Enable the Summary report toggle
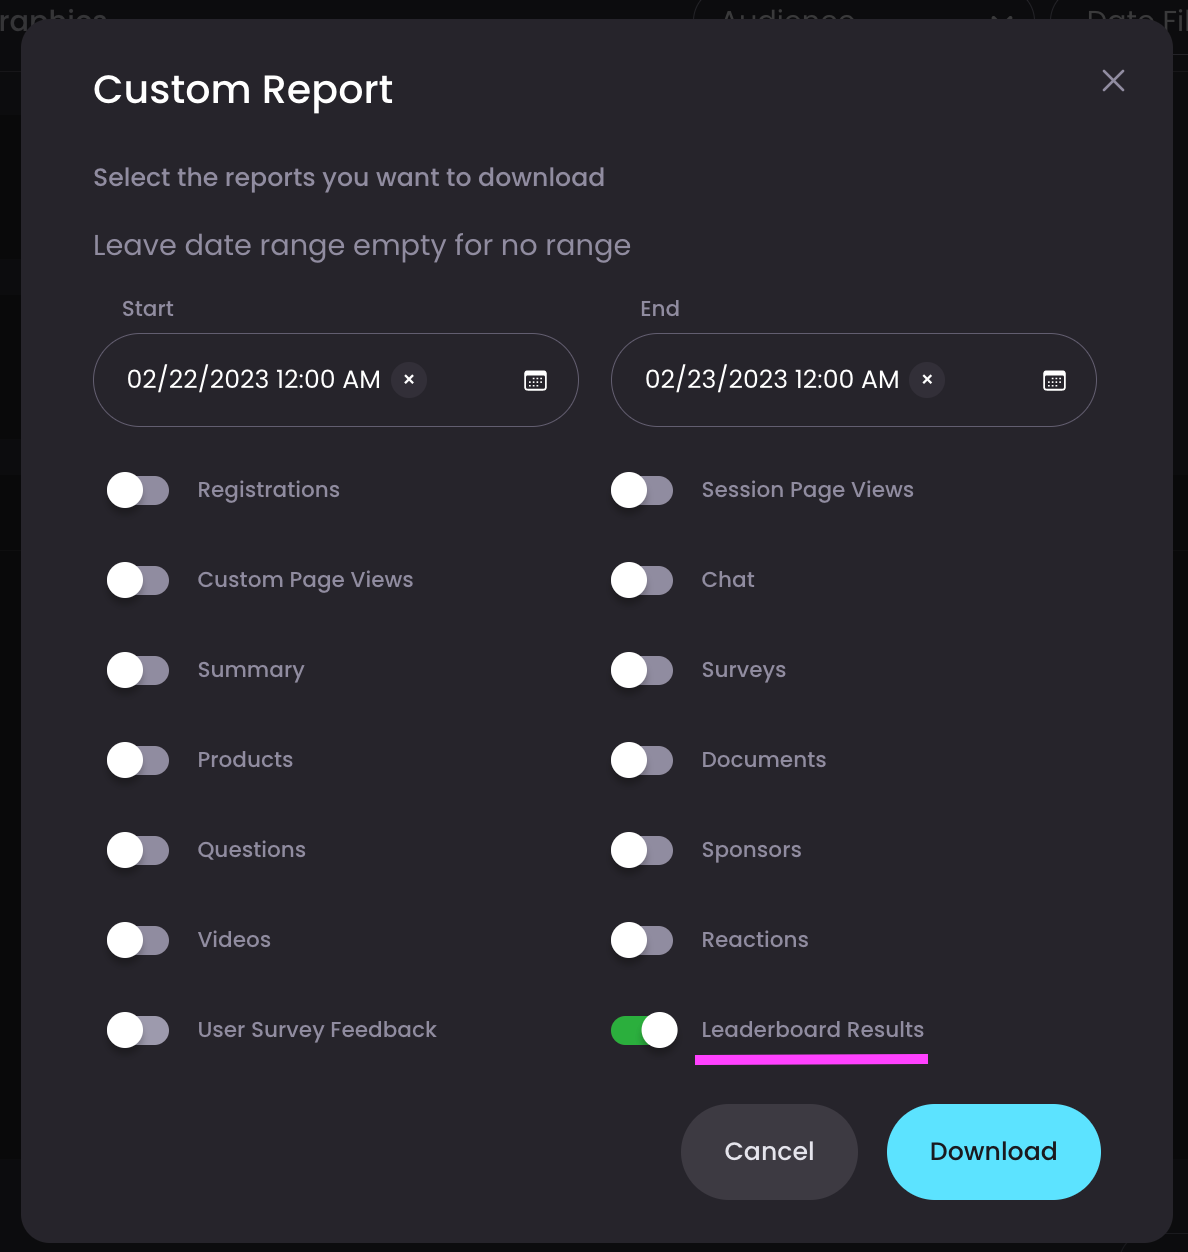The height and width of the screenshot is (1252, 1188). pyautogui.click(x=138, y=670)
